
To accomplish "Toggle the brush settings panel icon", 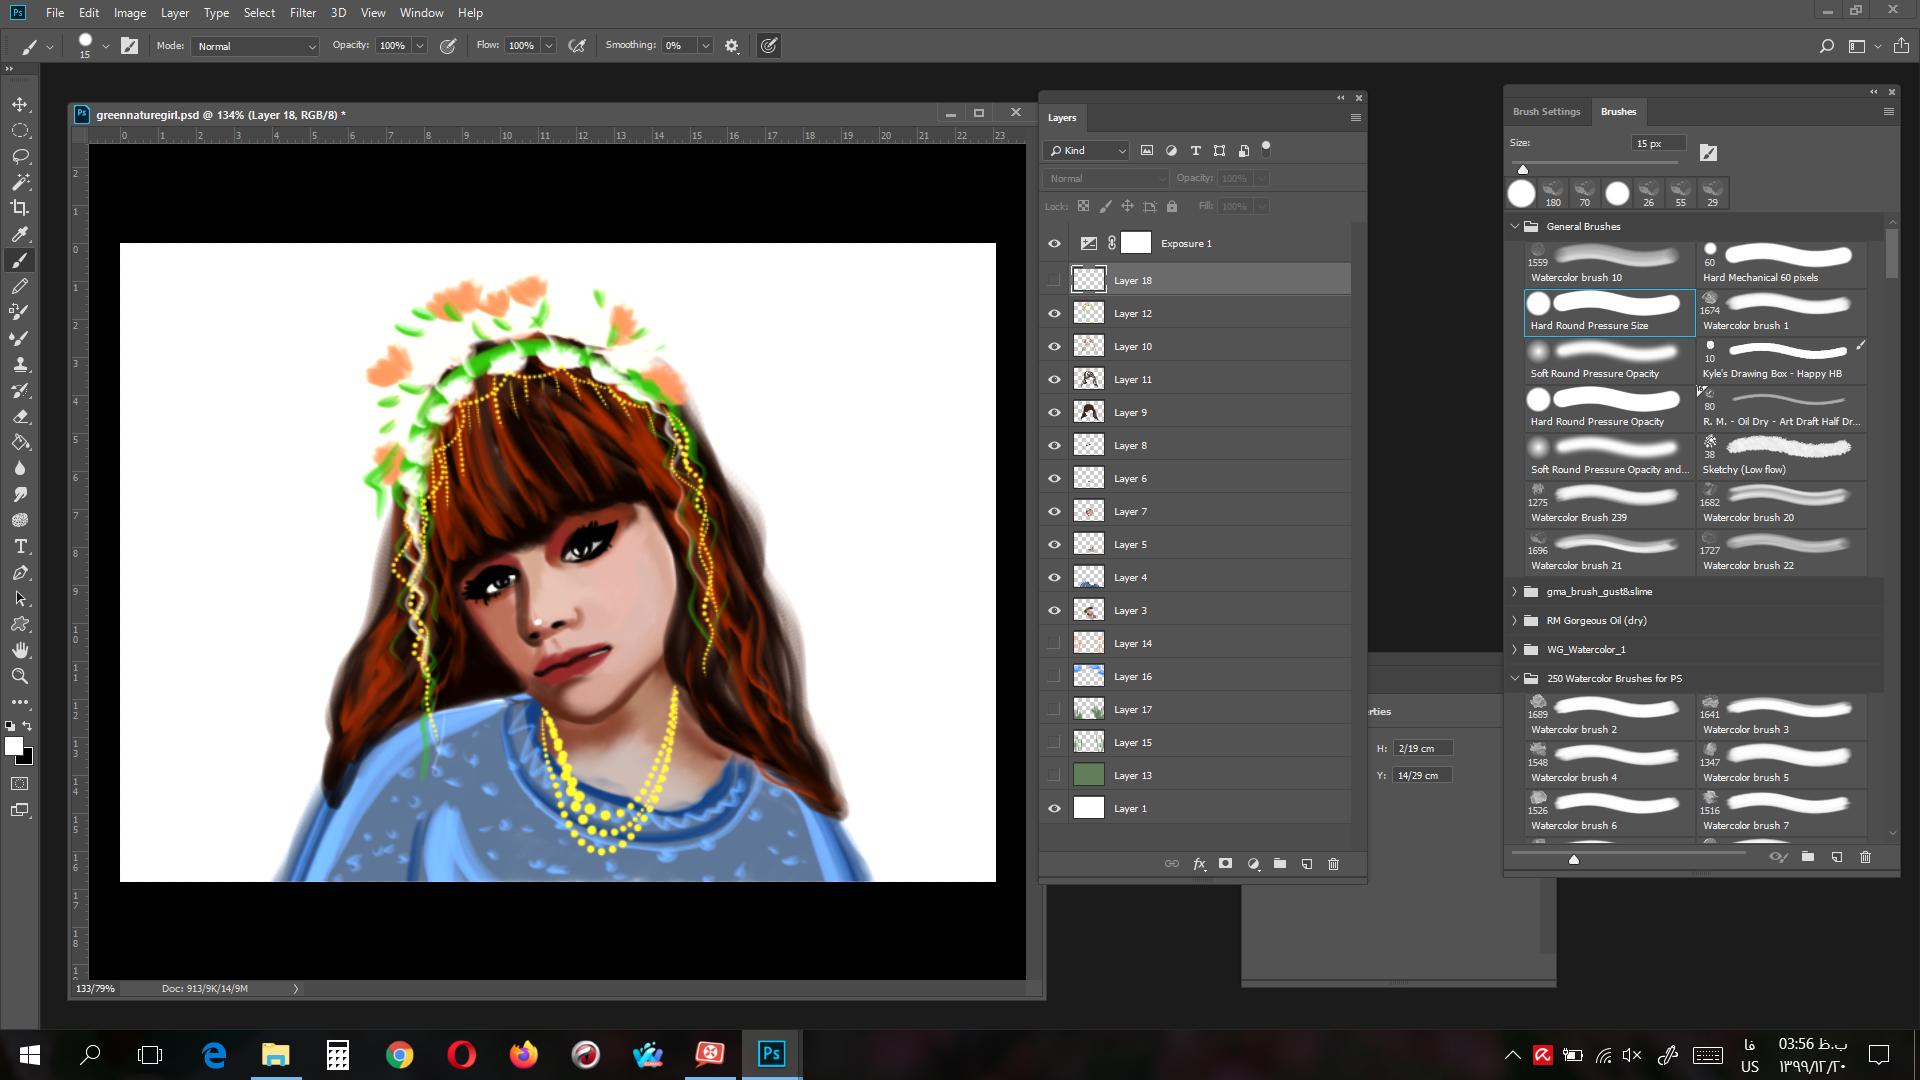I will [x=130, y=46].
